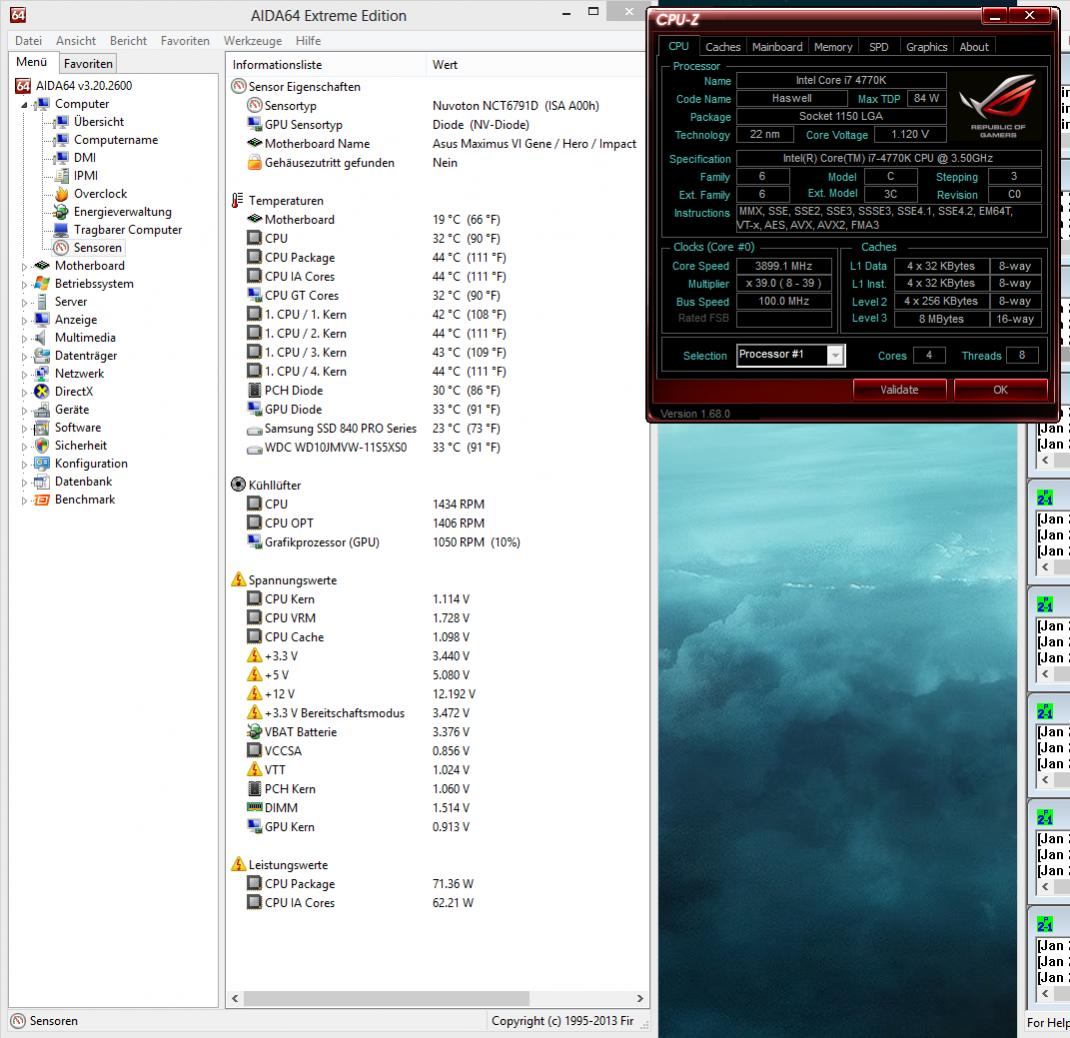Click AIDA64 v3.20.2600 root icon

pyautogui.click(x=23, y=86)
